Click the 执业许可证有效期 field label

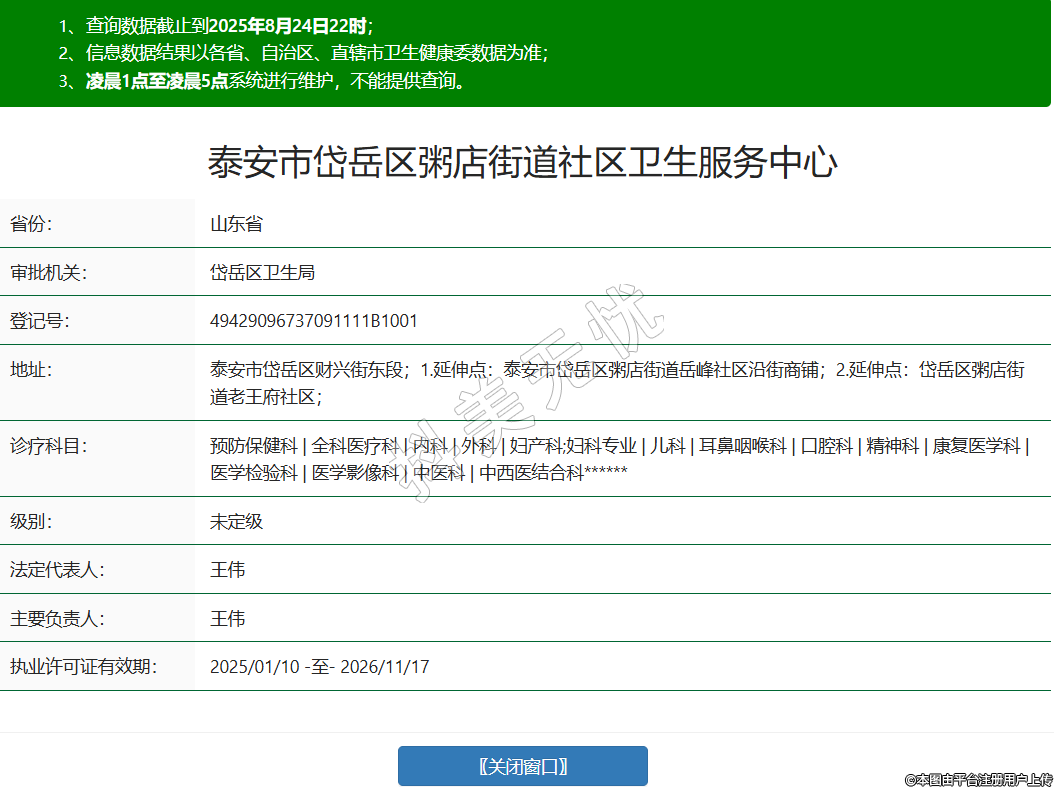pos(83,666)
